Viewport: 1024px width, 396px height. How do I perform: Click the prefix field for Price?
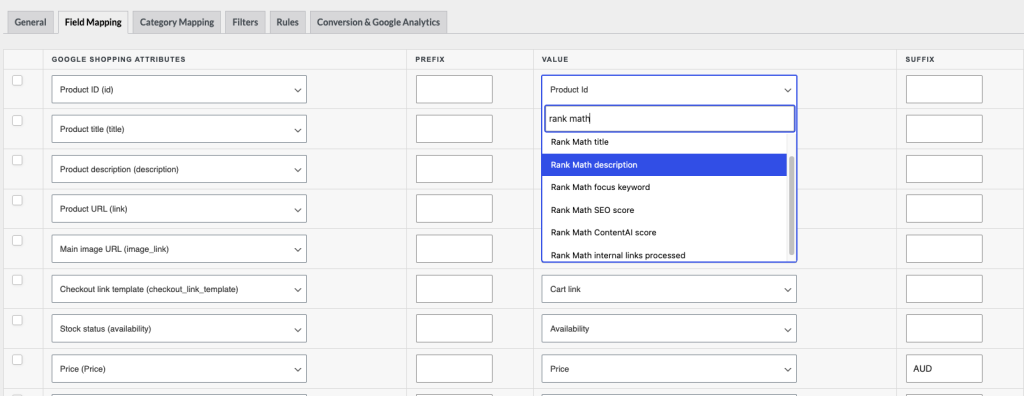(454, 369)
